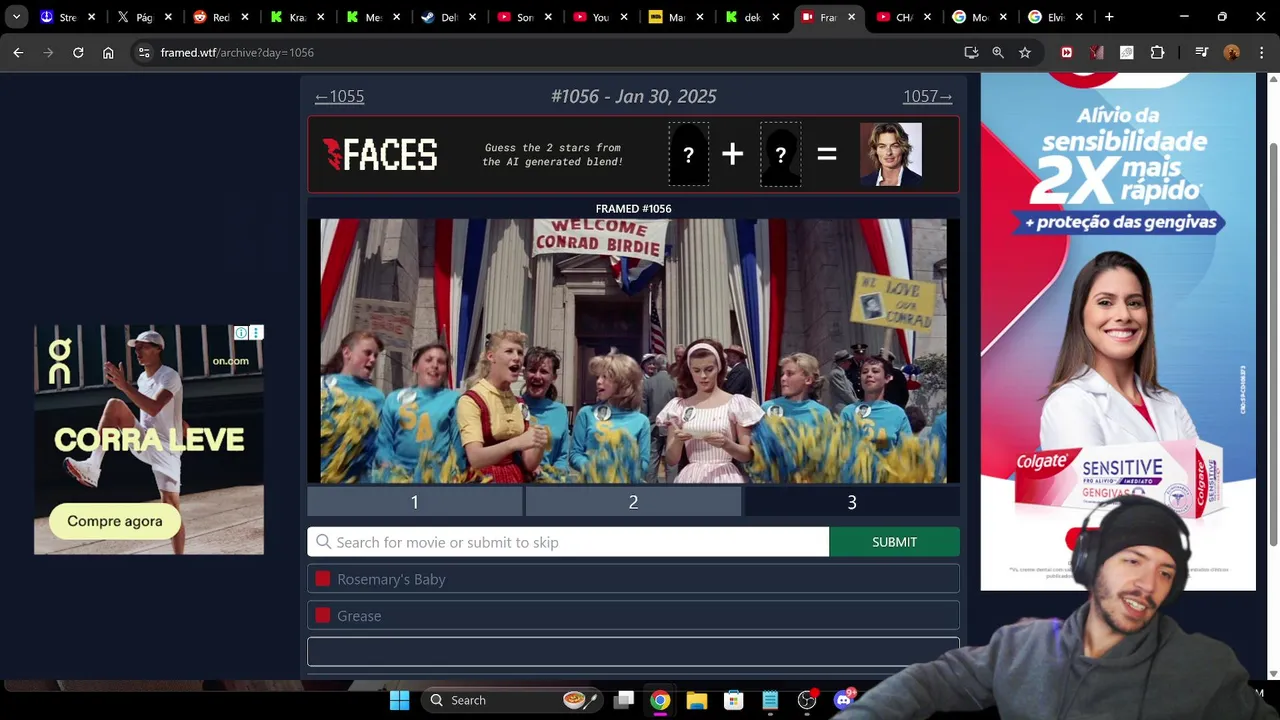Open the zoom magnifier icon in address bar

(x=998, y=52)
